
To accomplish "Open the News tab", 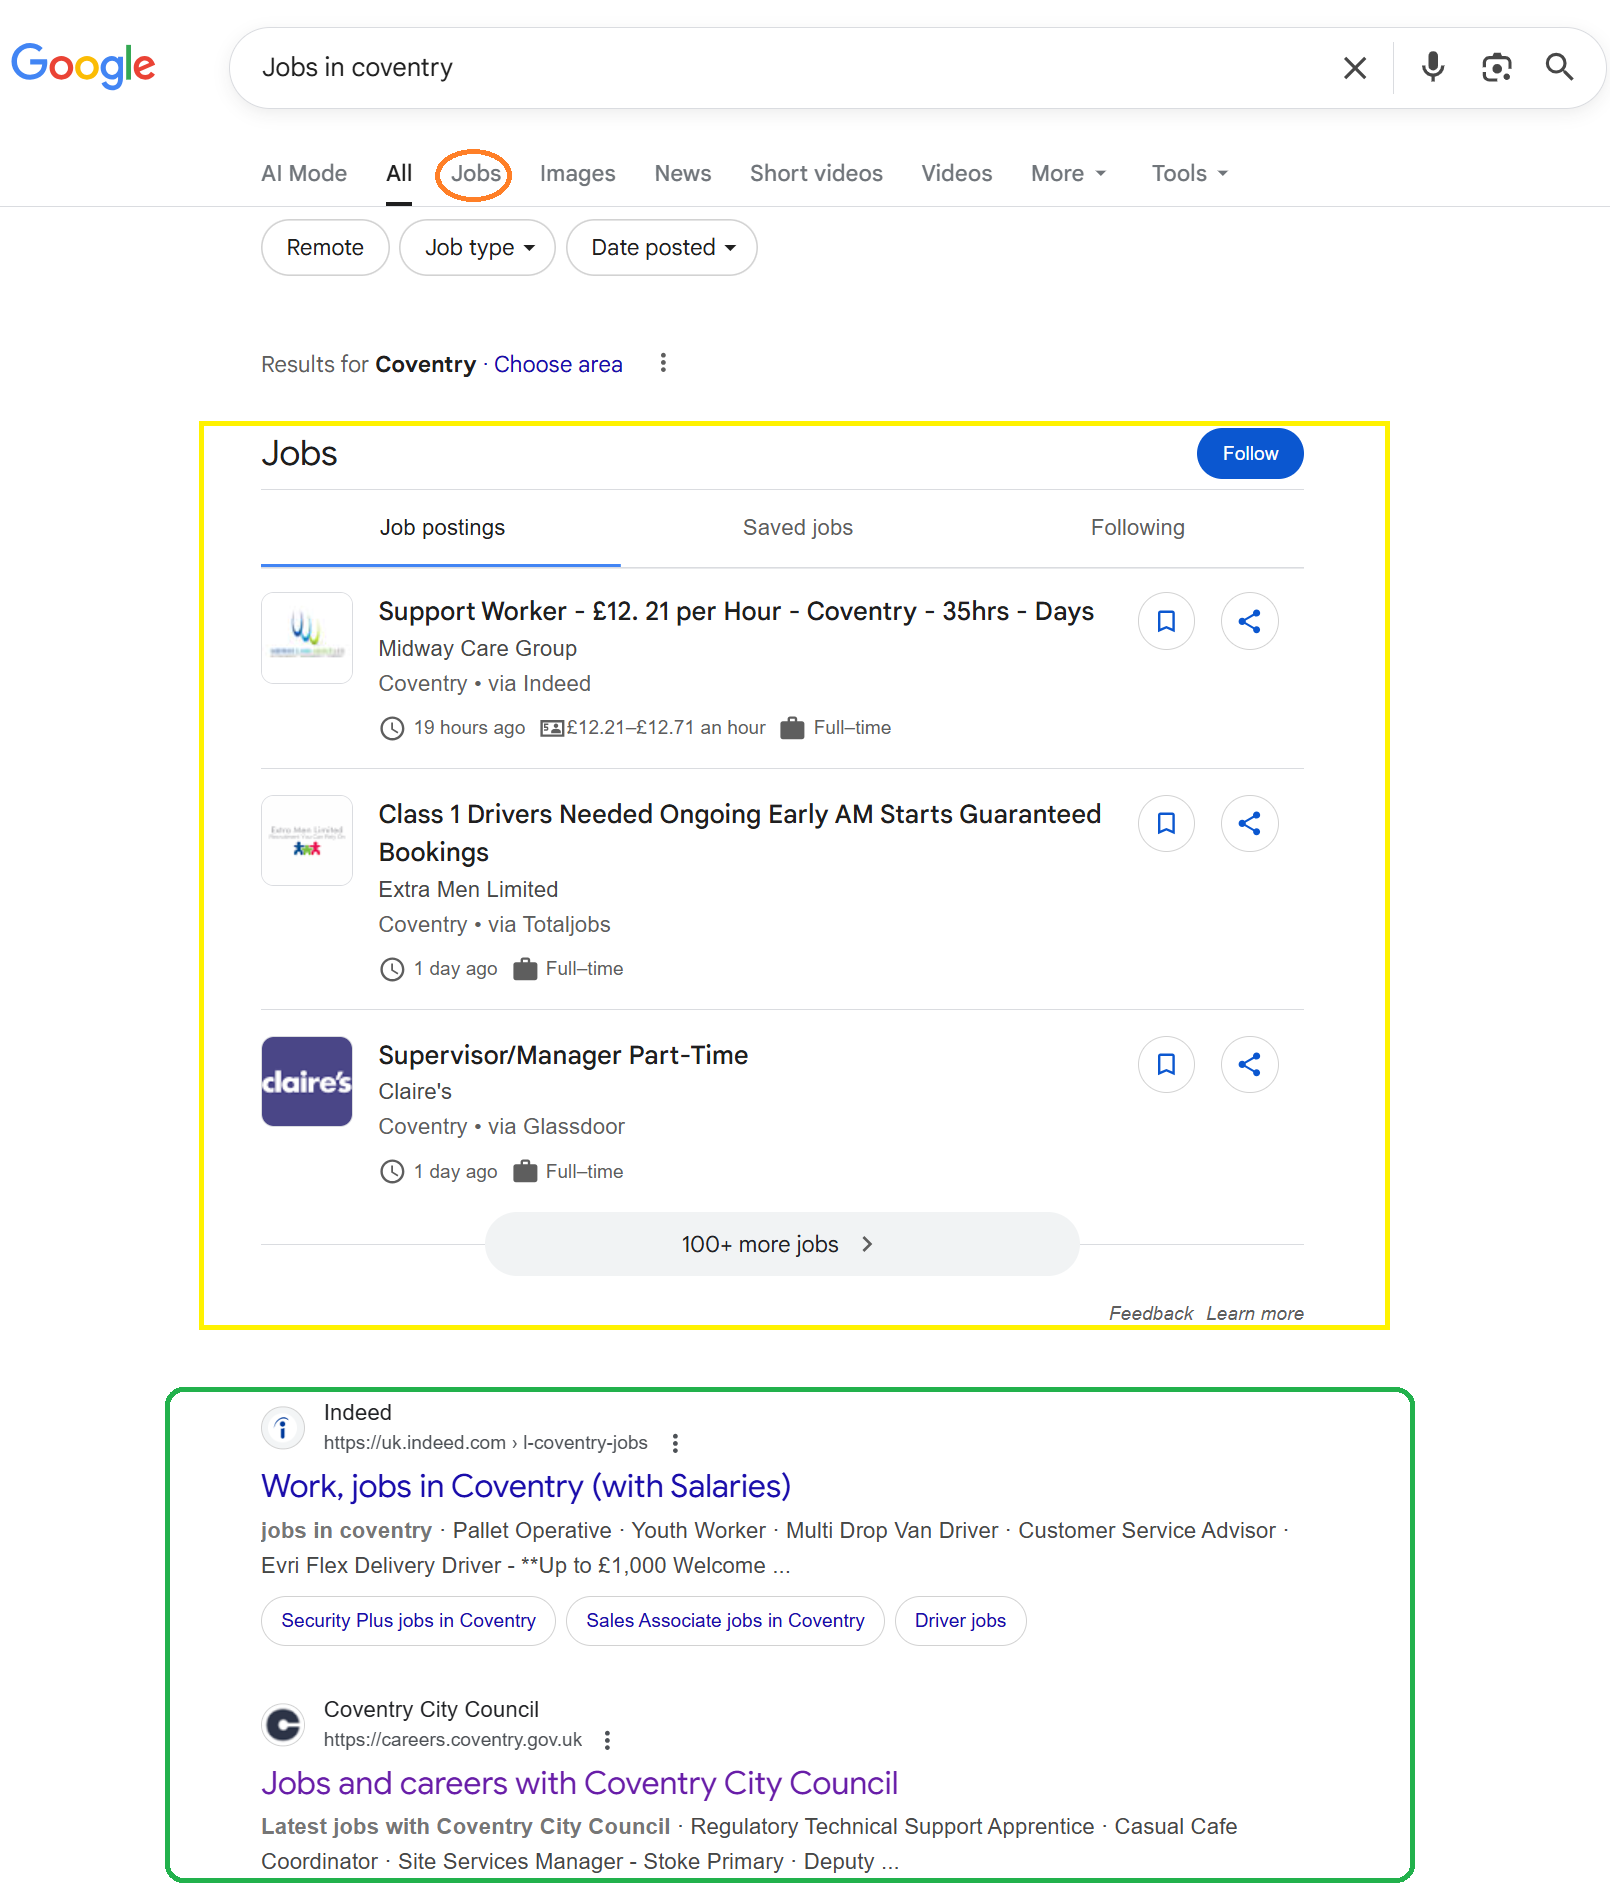I will pos(683,173).
